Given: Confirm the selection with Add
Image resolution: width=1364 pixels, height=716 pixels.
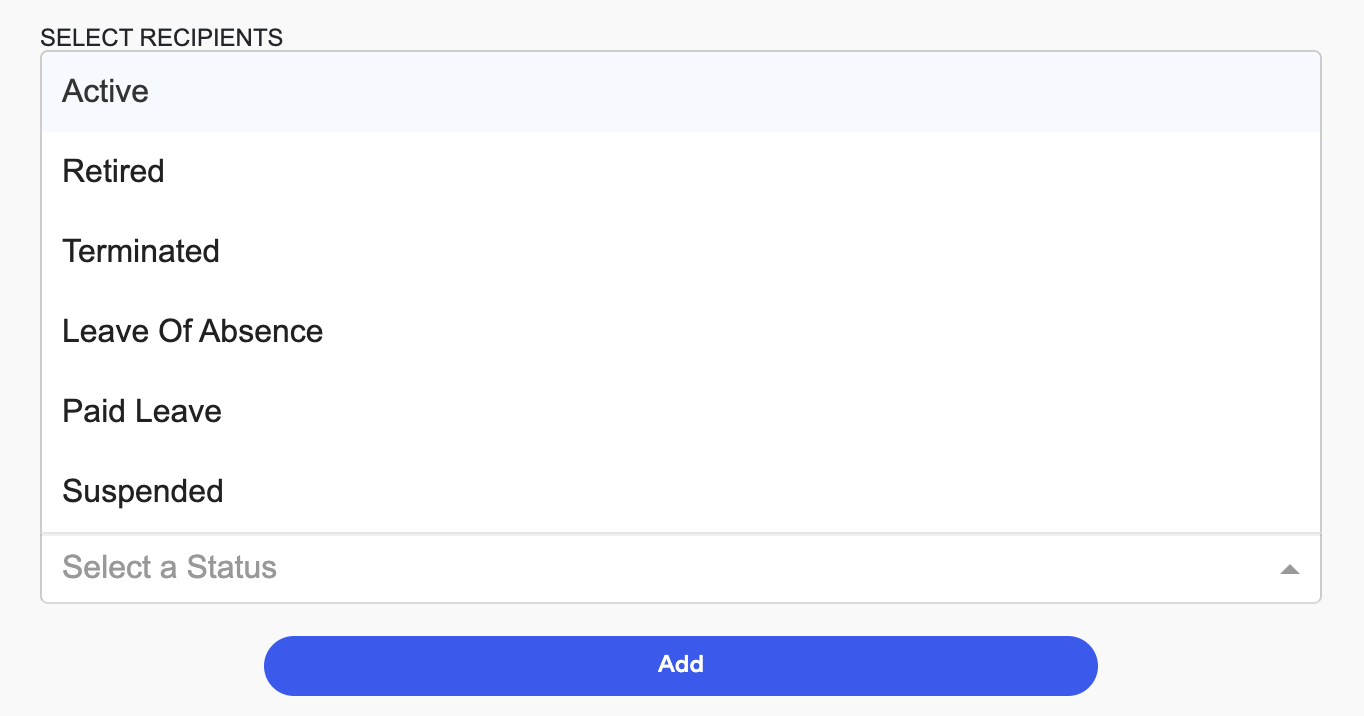Looking at the screenshot, I should pos(681,665).
